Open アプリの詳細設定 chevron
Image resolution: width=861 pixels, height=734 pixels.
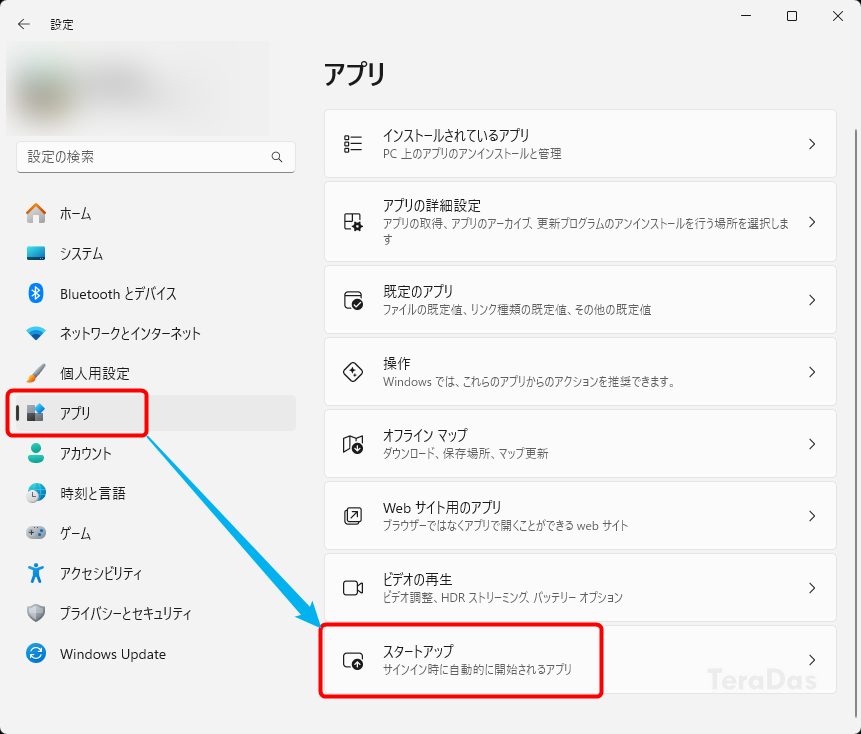812,222
